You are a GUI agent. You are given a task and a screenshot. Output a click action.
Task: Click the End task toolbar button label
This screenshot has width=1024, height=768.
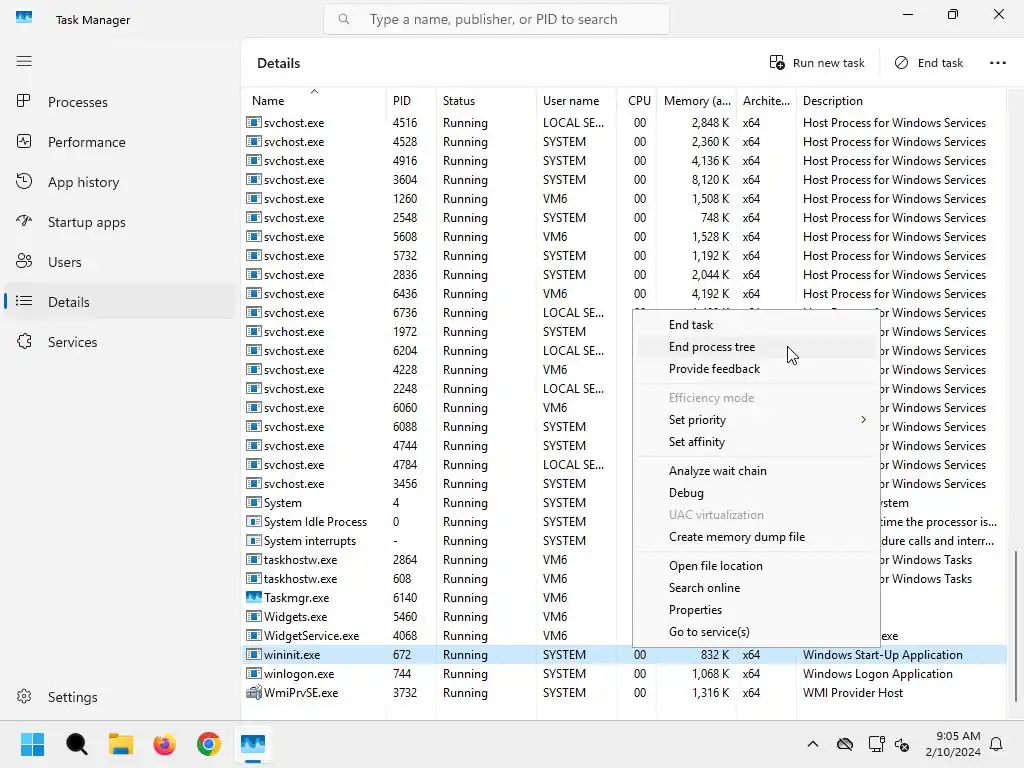pos(940,63)
